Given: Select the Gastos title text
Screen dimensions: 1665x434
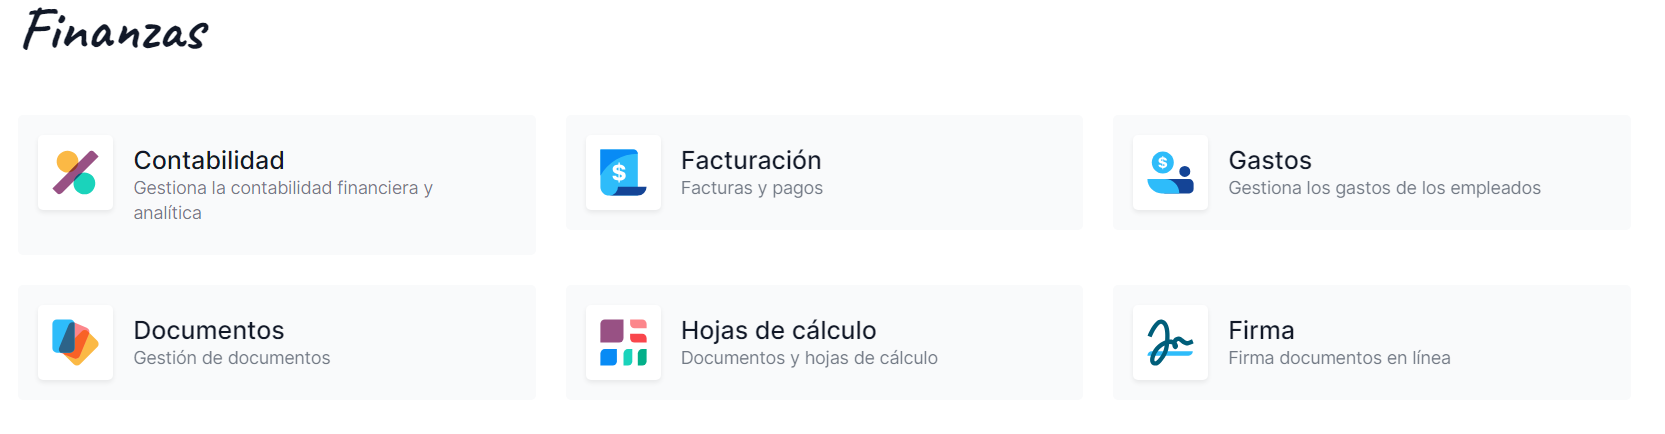Looking at the screenshot, I should (1270, 160).
